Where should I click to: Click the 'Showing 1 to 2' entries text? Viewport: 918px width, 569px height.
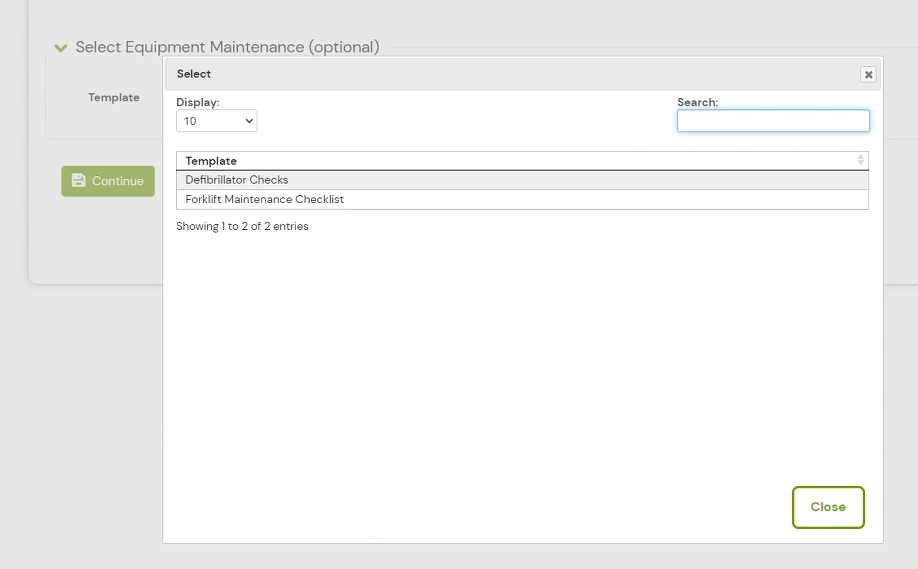coord(242,227)
